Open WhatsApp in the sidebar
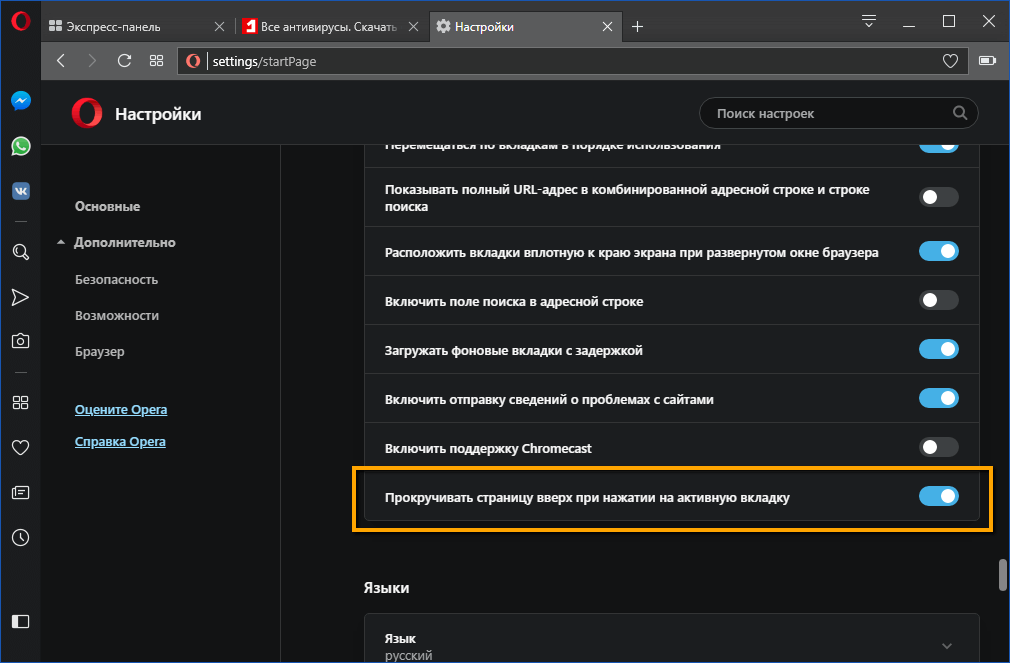 [20, 146]
